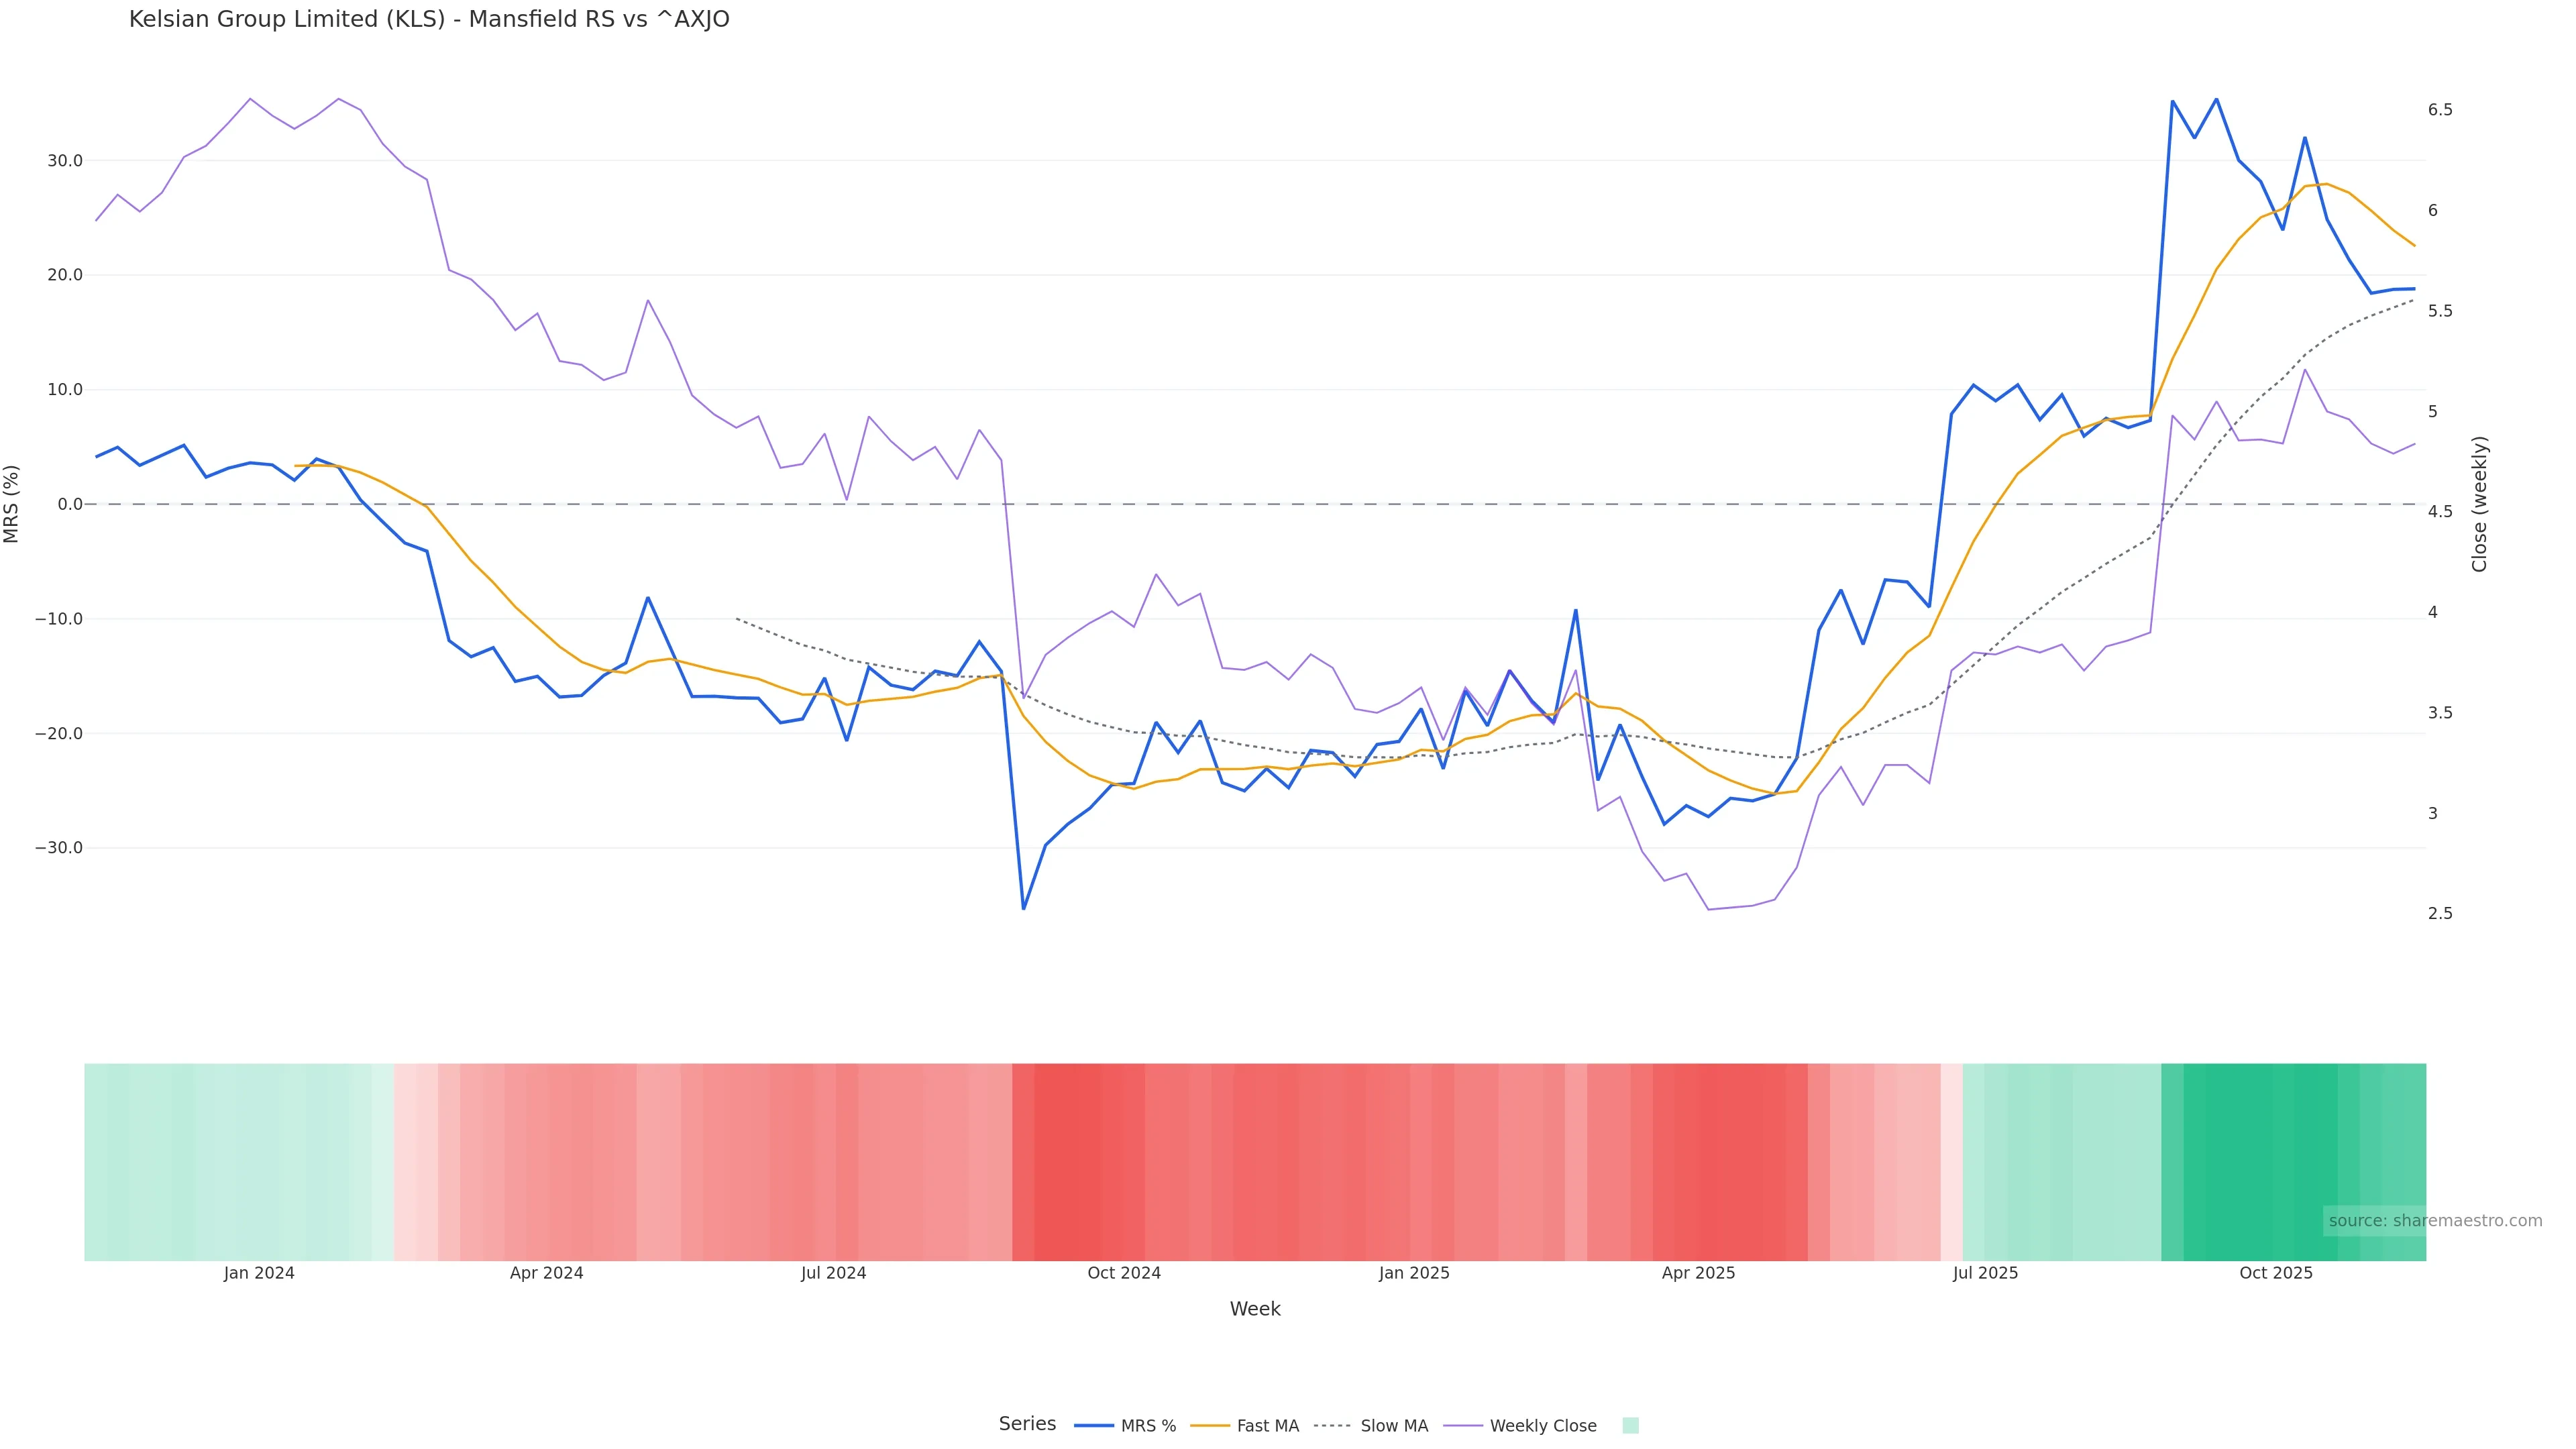Click the light green legend swatch

[1630, 1426]
